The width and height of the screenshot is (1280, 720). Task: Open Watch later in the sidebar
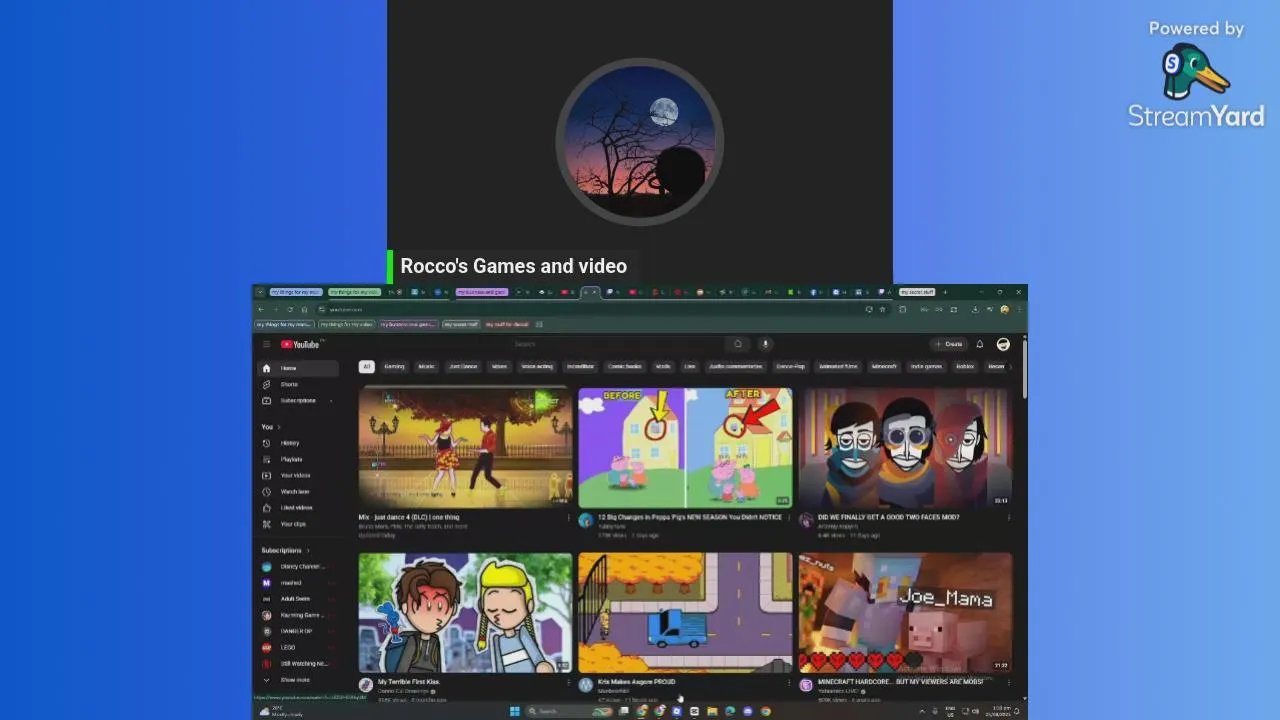(298, 491)
